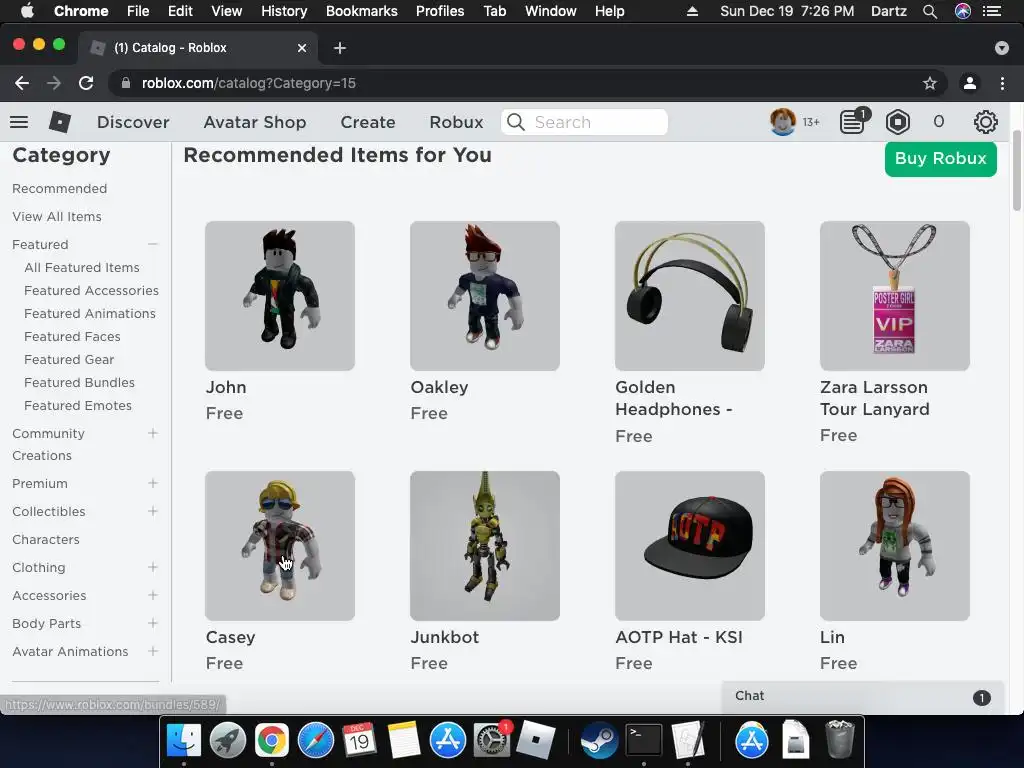This screenshot has width=1024, height=768.
Task: Expand the Premium category
Action: (153, 483)
